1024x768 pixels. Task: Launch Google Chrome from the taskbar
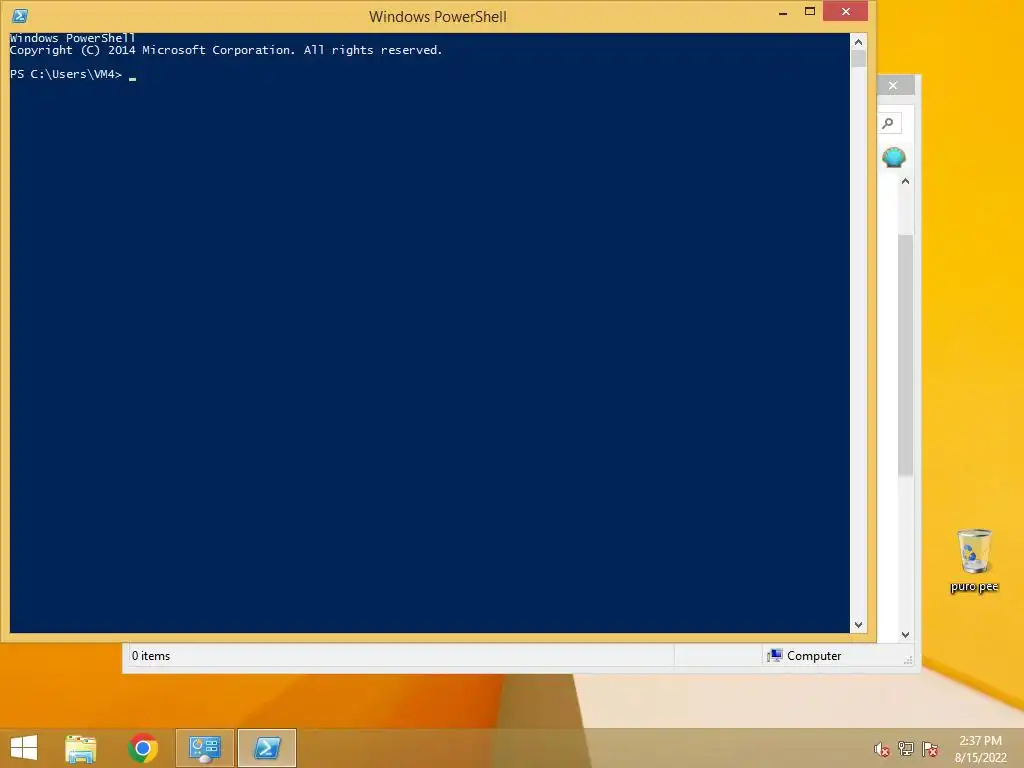[x=142, y=748]
